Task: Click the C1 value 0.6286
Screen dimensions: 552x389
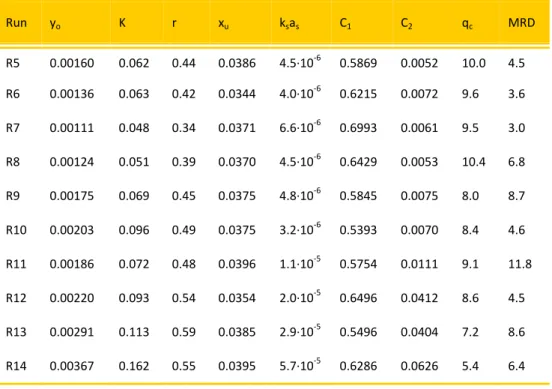Action: click(358, 366)
